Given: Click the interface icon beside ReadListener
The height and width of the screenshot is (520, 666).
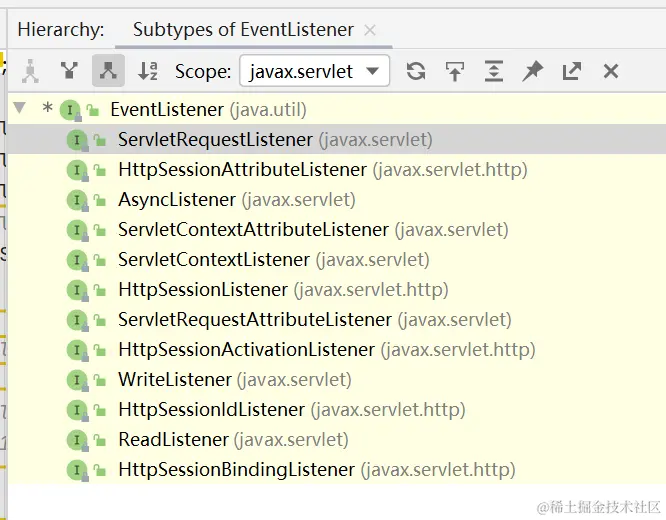Looking at the screenshot, I should coord(76,439).
